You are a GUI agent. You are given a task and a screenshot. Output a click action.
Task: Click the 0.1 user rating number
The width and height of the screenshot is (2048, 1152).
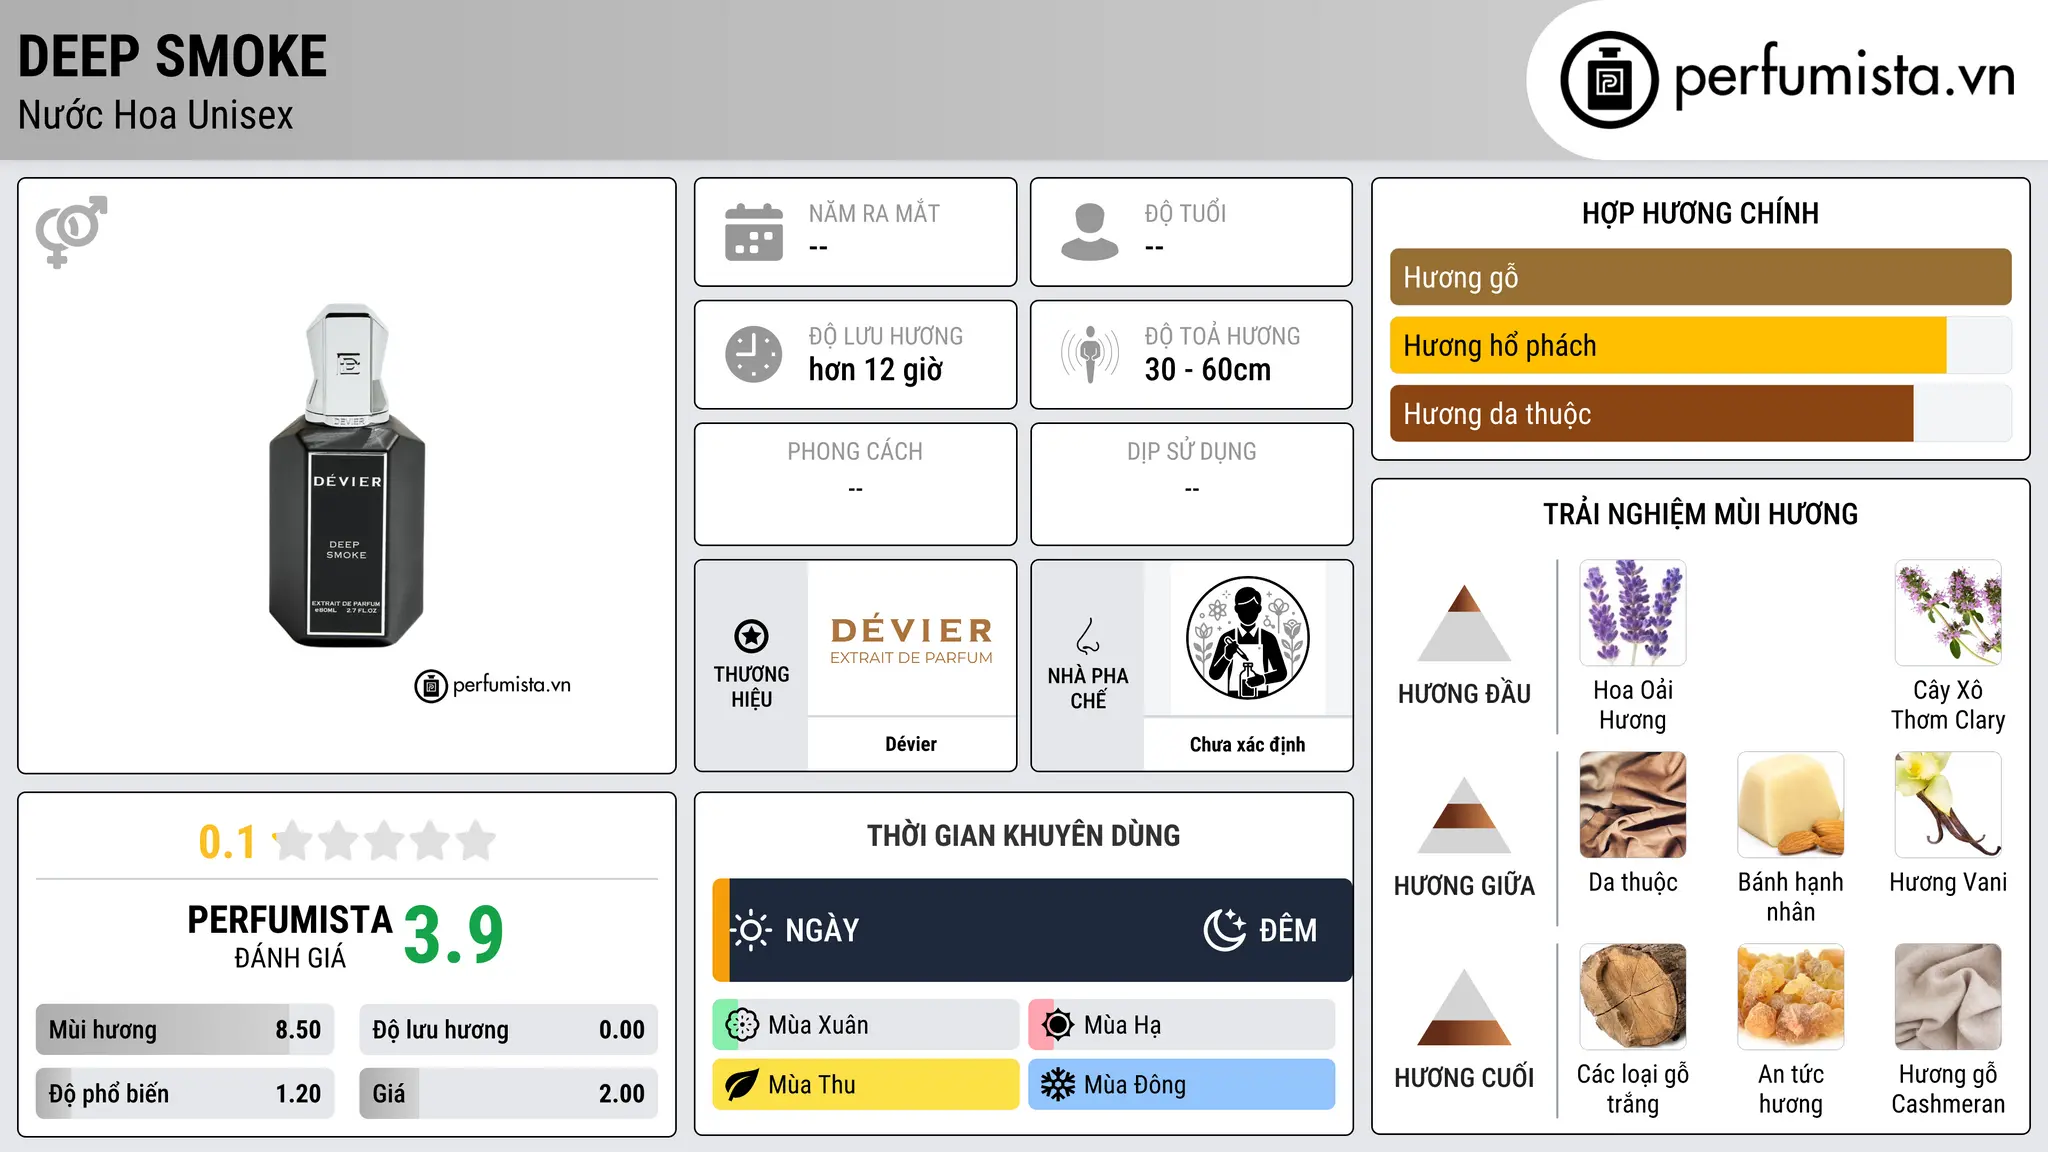click(227, 842)
